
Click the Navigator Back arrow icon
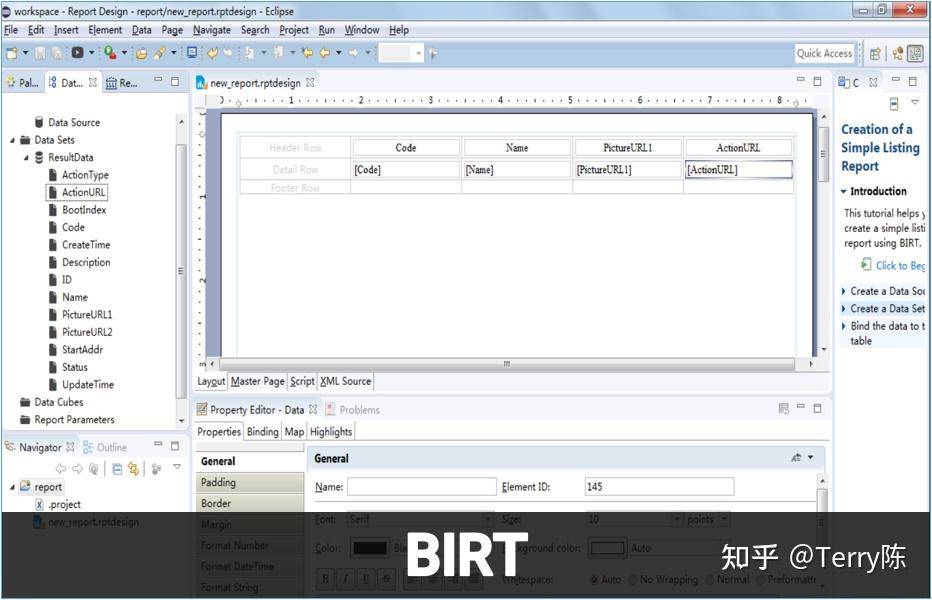coord(61,469)
